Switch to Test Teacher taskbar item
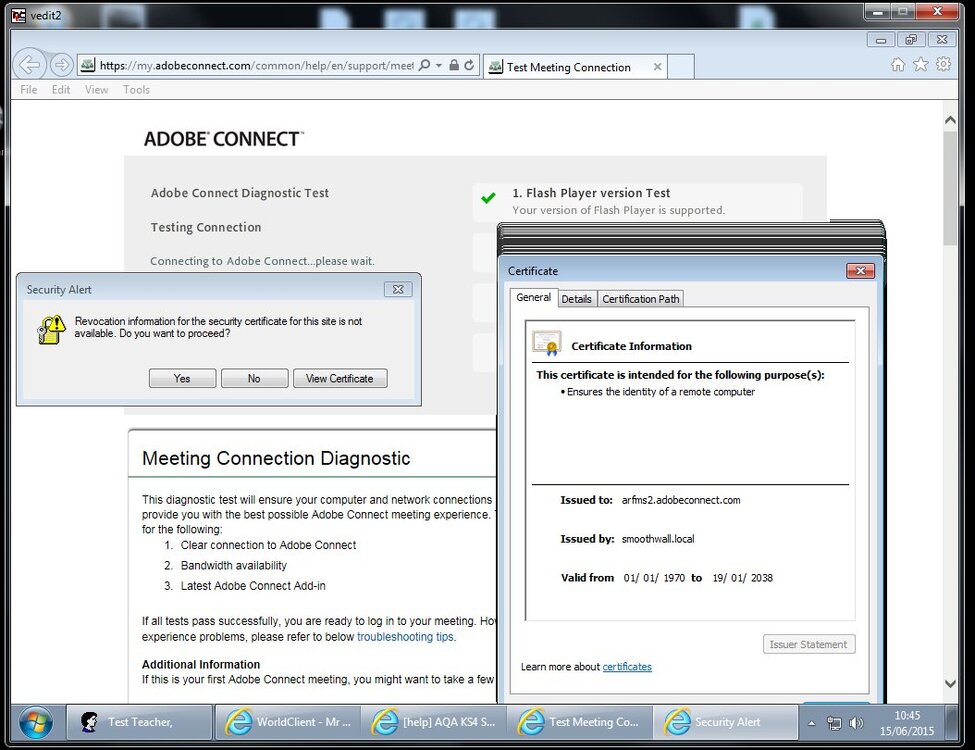This screenshot has height=750, width=975. click(139, 722)
